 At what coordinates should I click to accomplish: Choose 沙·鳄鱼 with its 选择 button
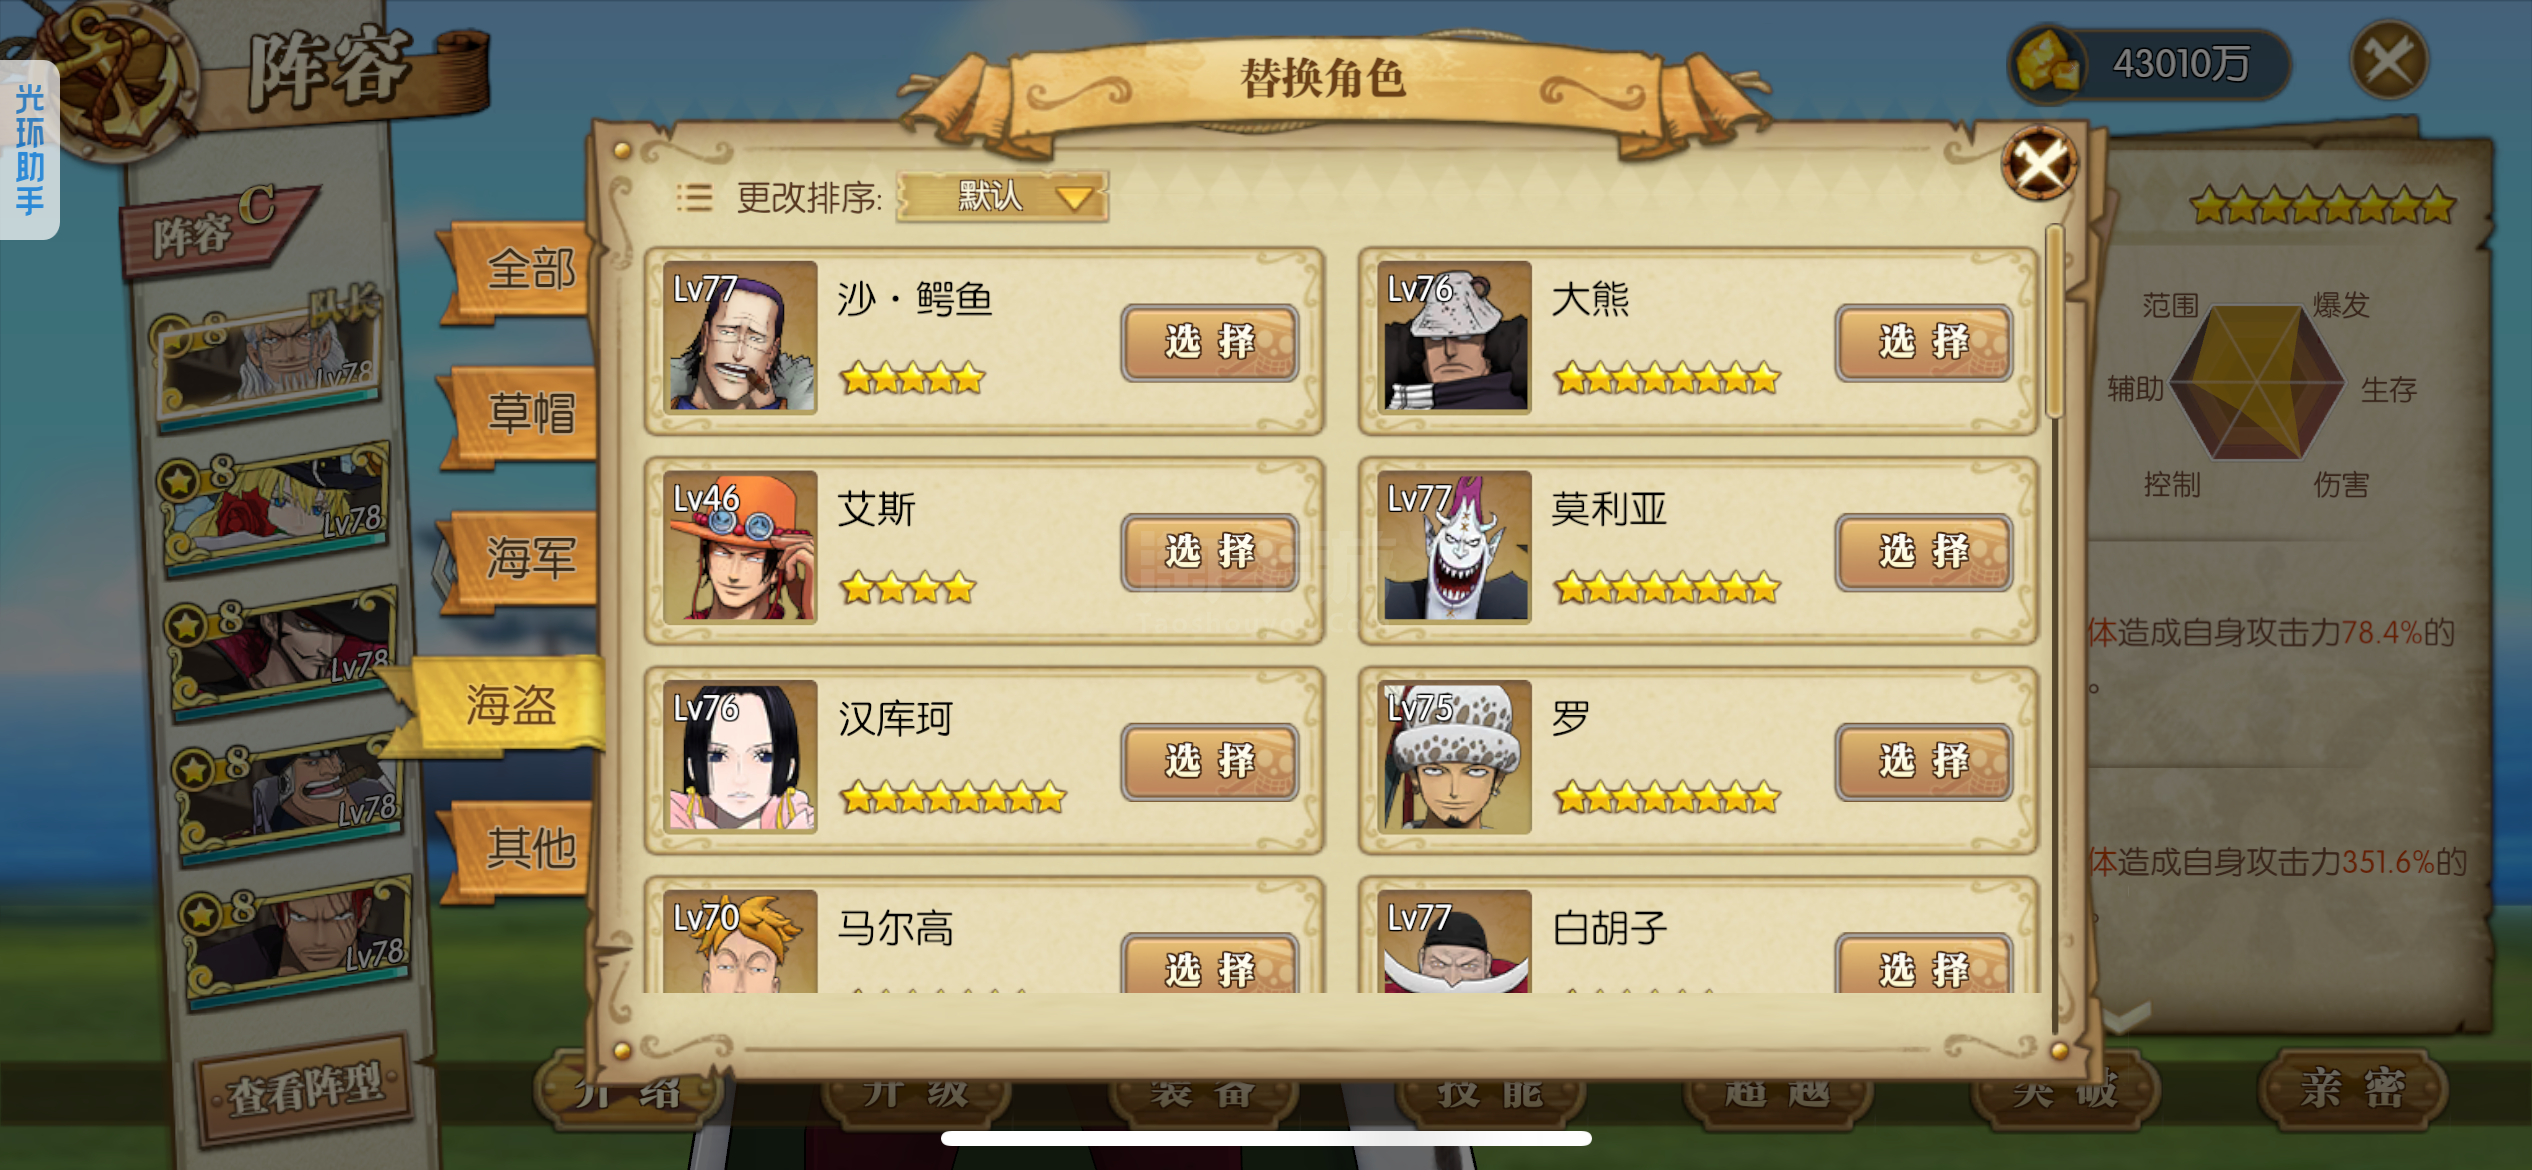coord(1209,343)
